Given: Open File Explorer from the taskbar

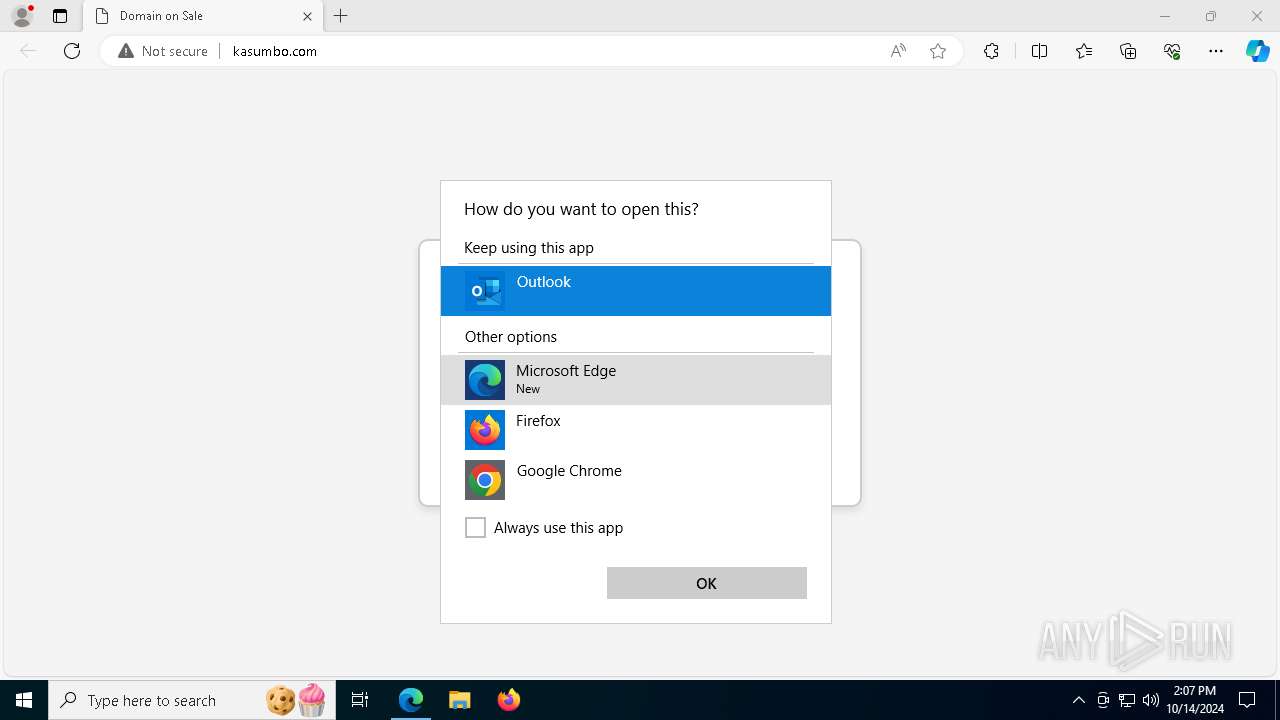Looking at the screenshot, I should (x=459, y=700).
